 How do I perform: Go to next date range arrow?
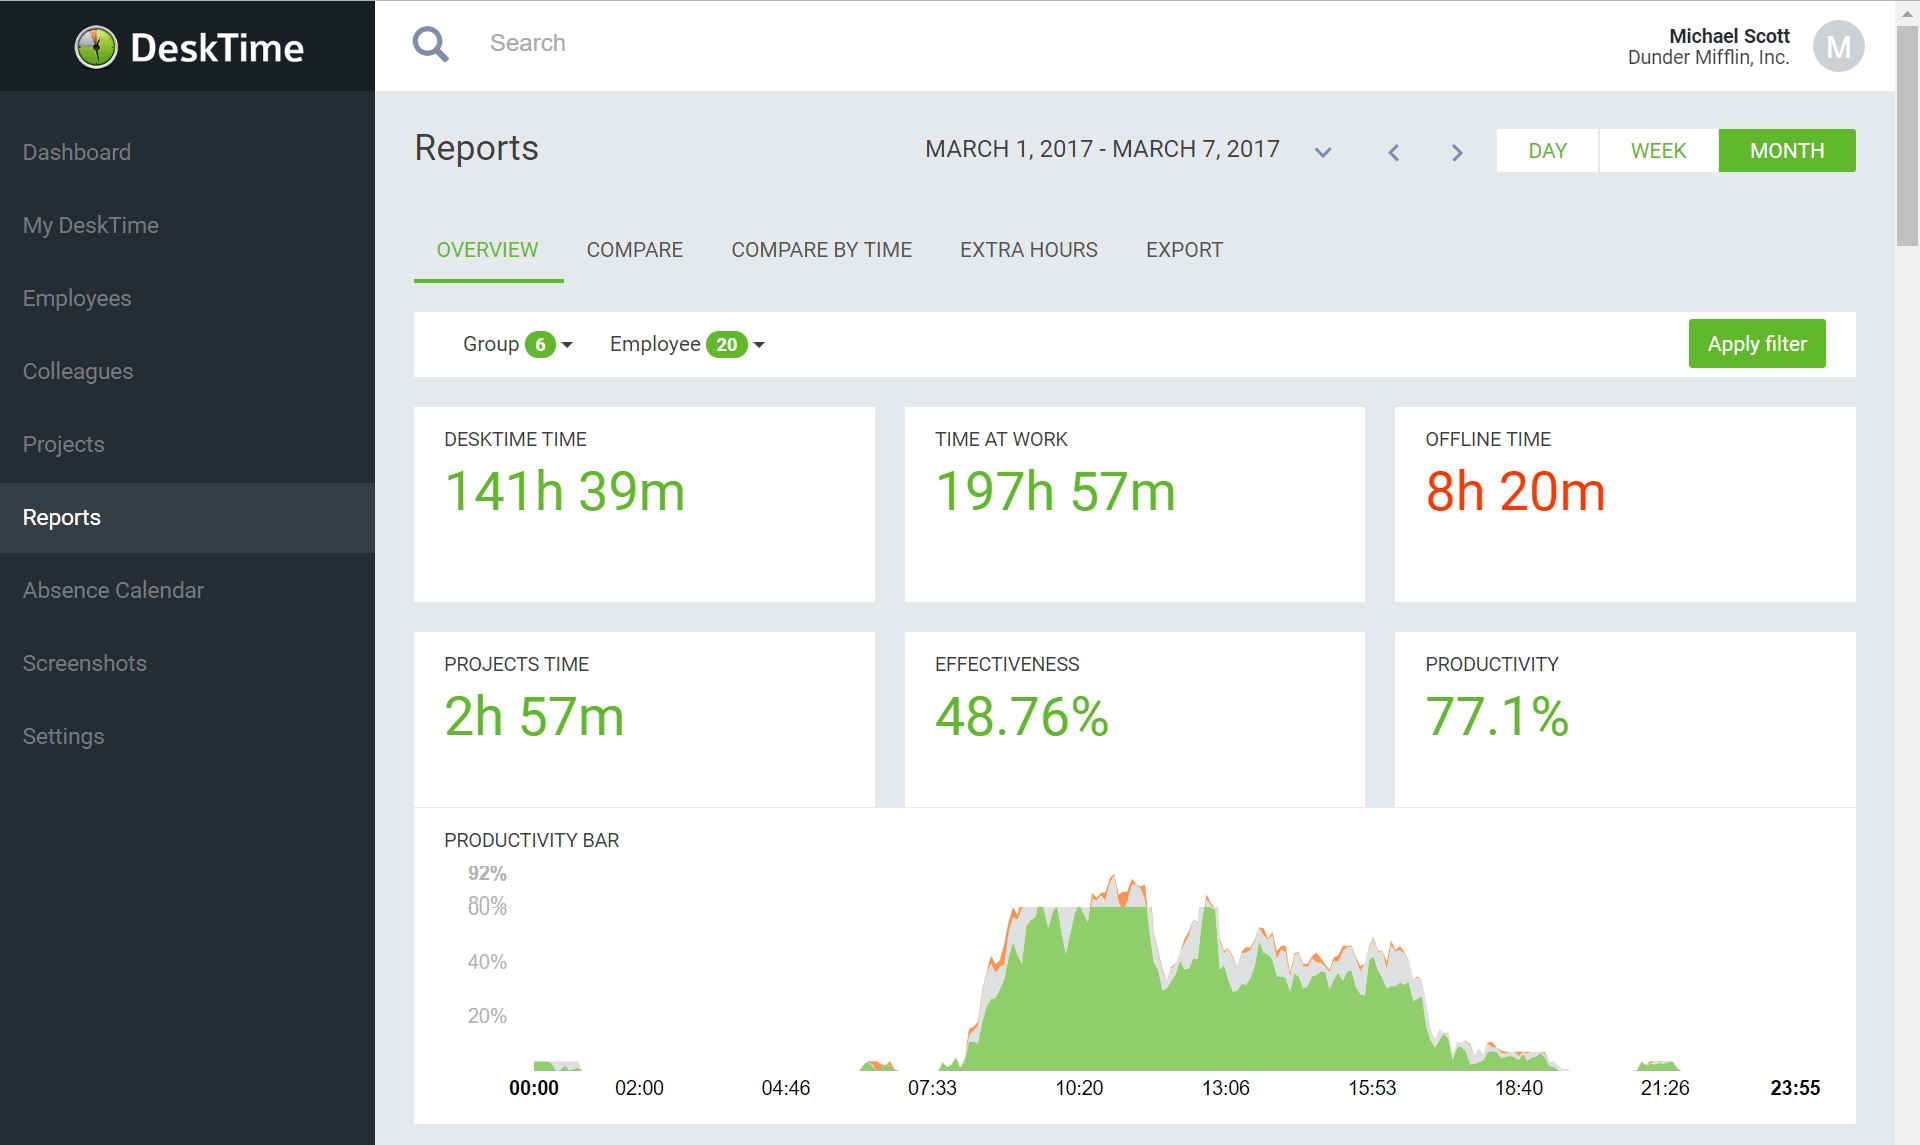pyautogui.click(x=1457, y=152)
